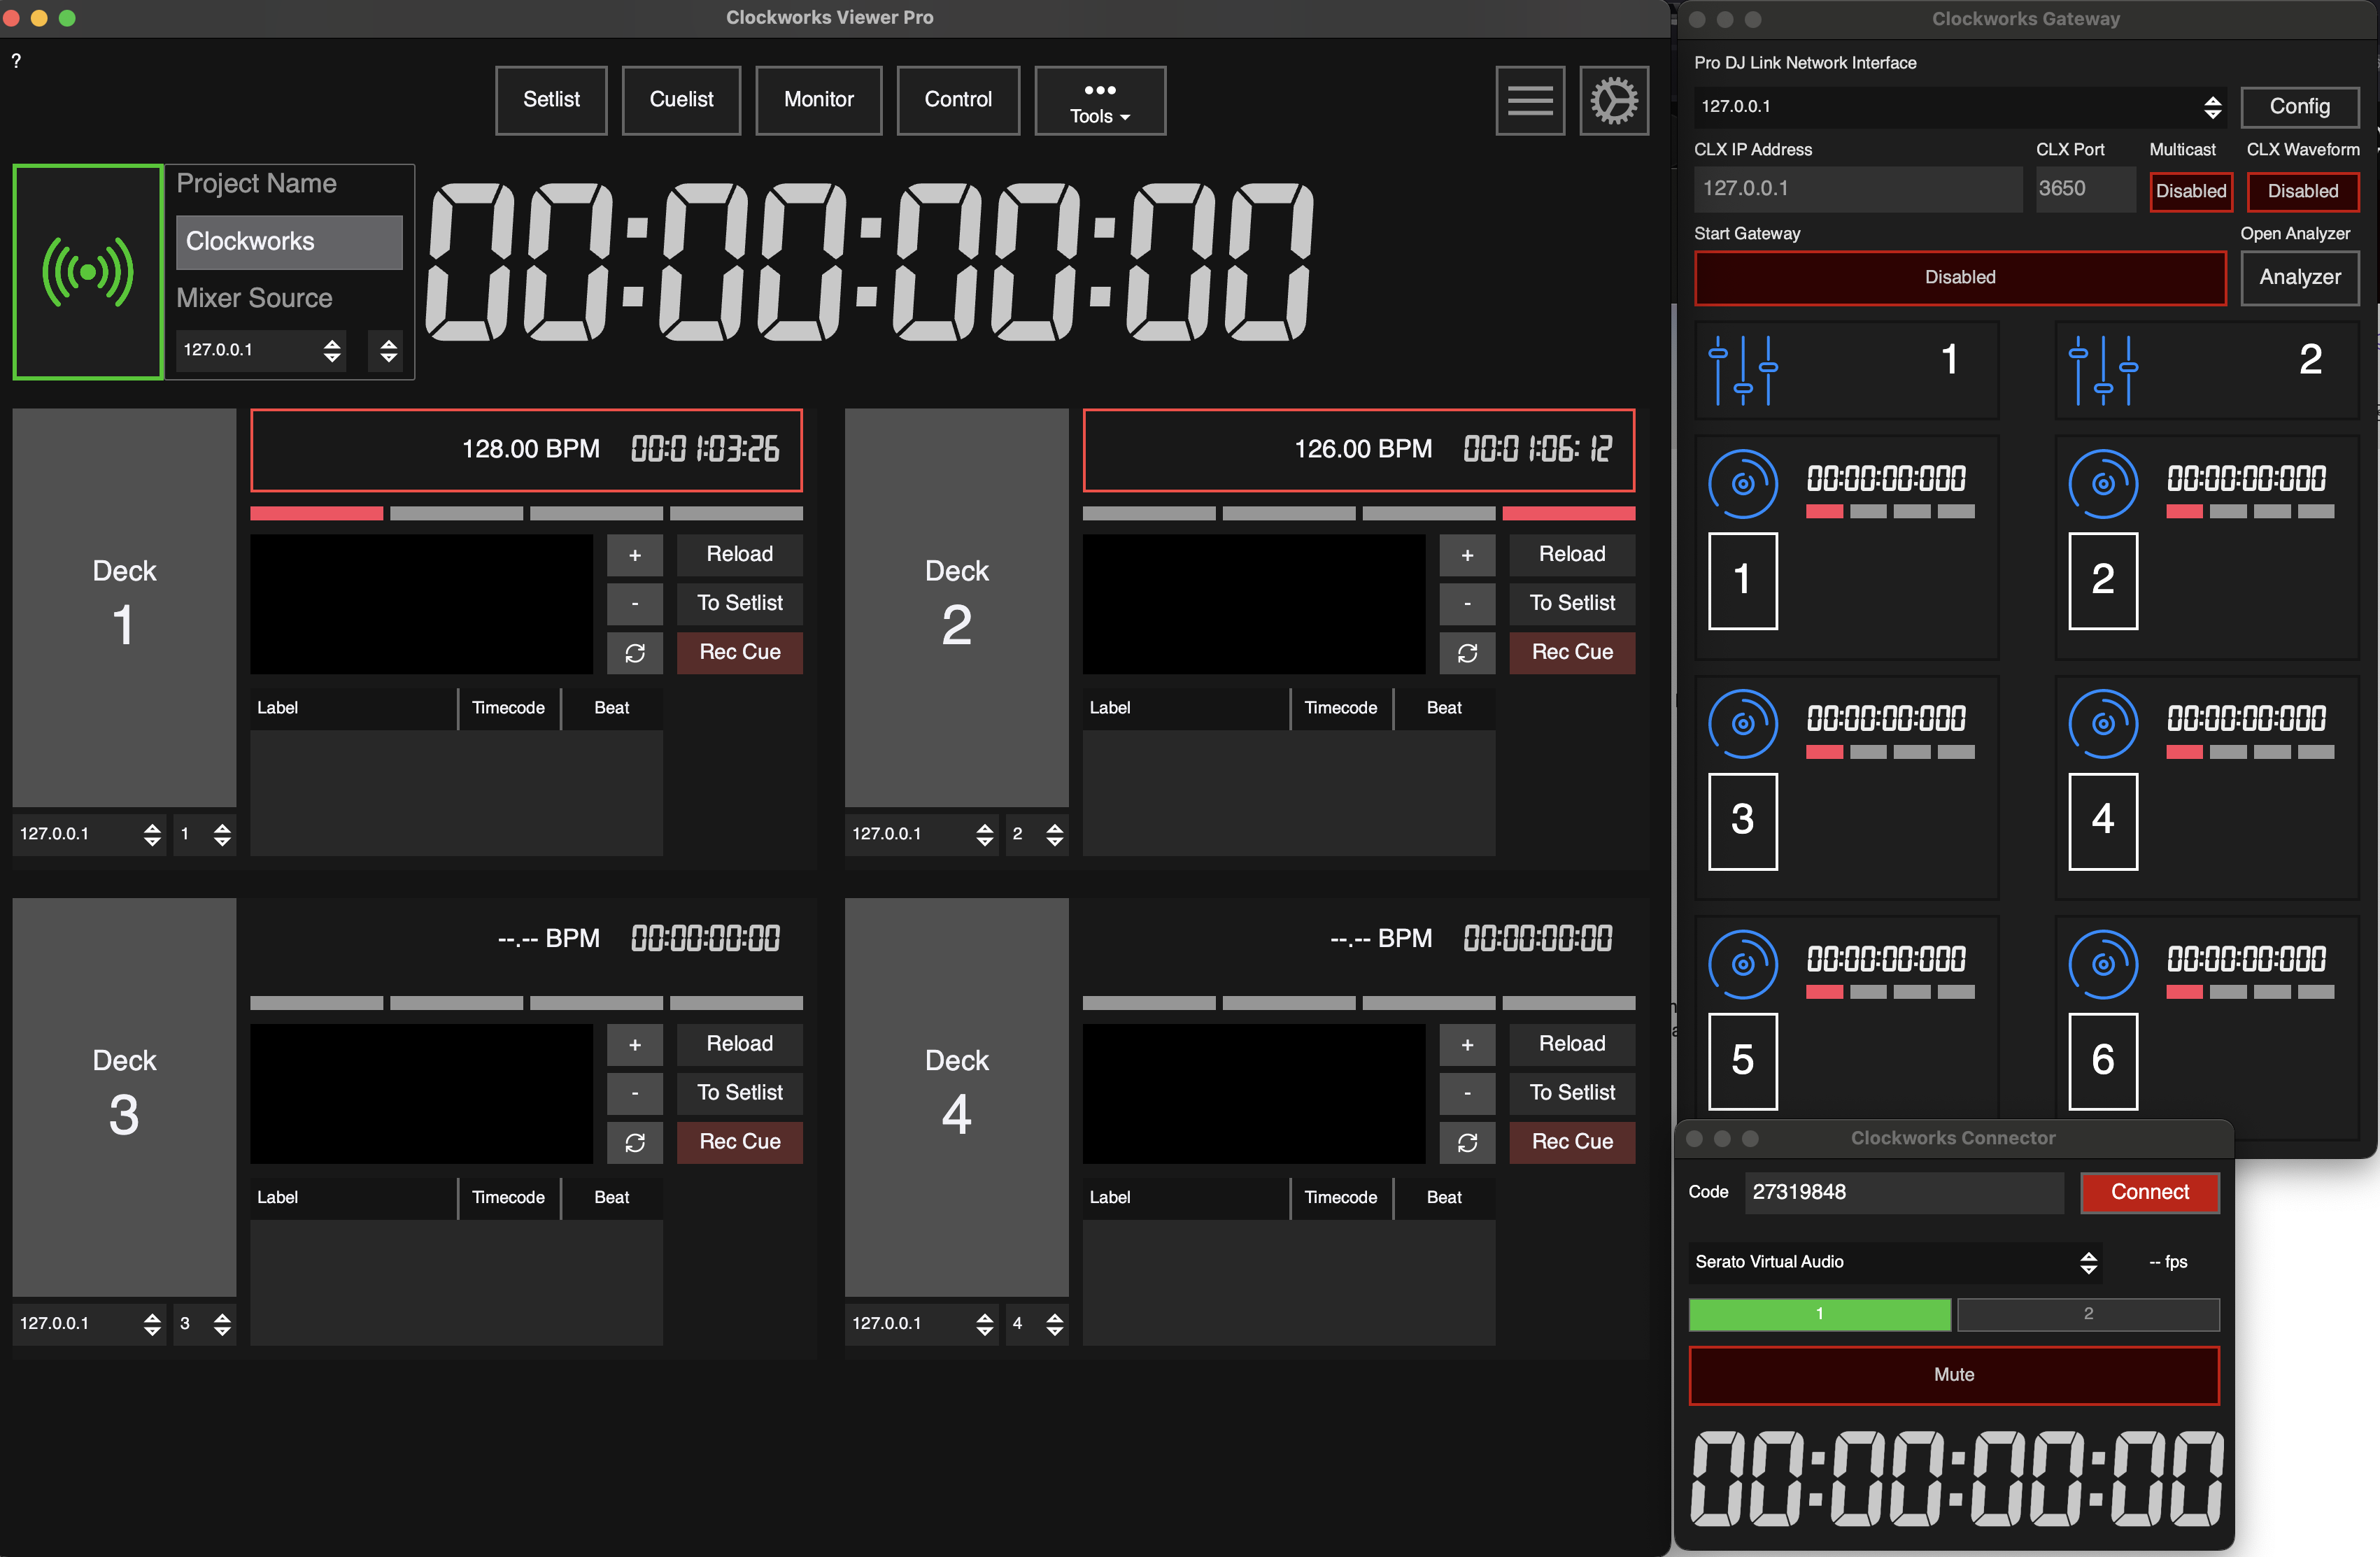The height and width of the screenshot is (1557, 2380).
Task: Click Deck 2 red progress bar segment
Action: [x=1568, y=513]
